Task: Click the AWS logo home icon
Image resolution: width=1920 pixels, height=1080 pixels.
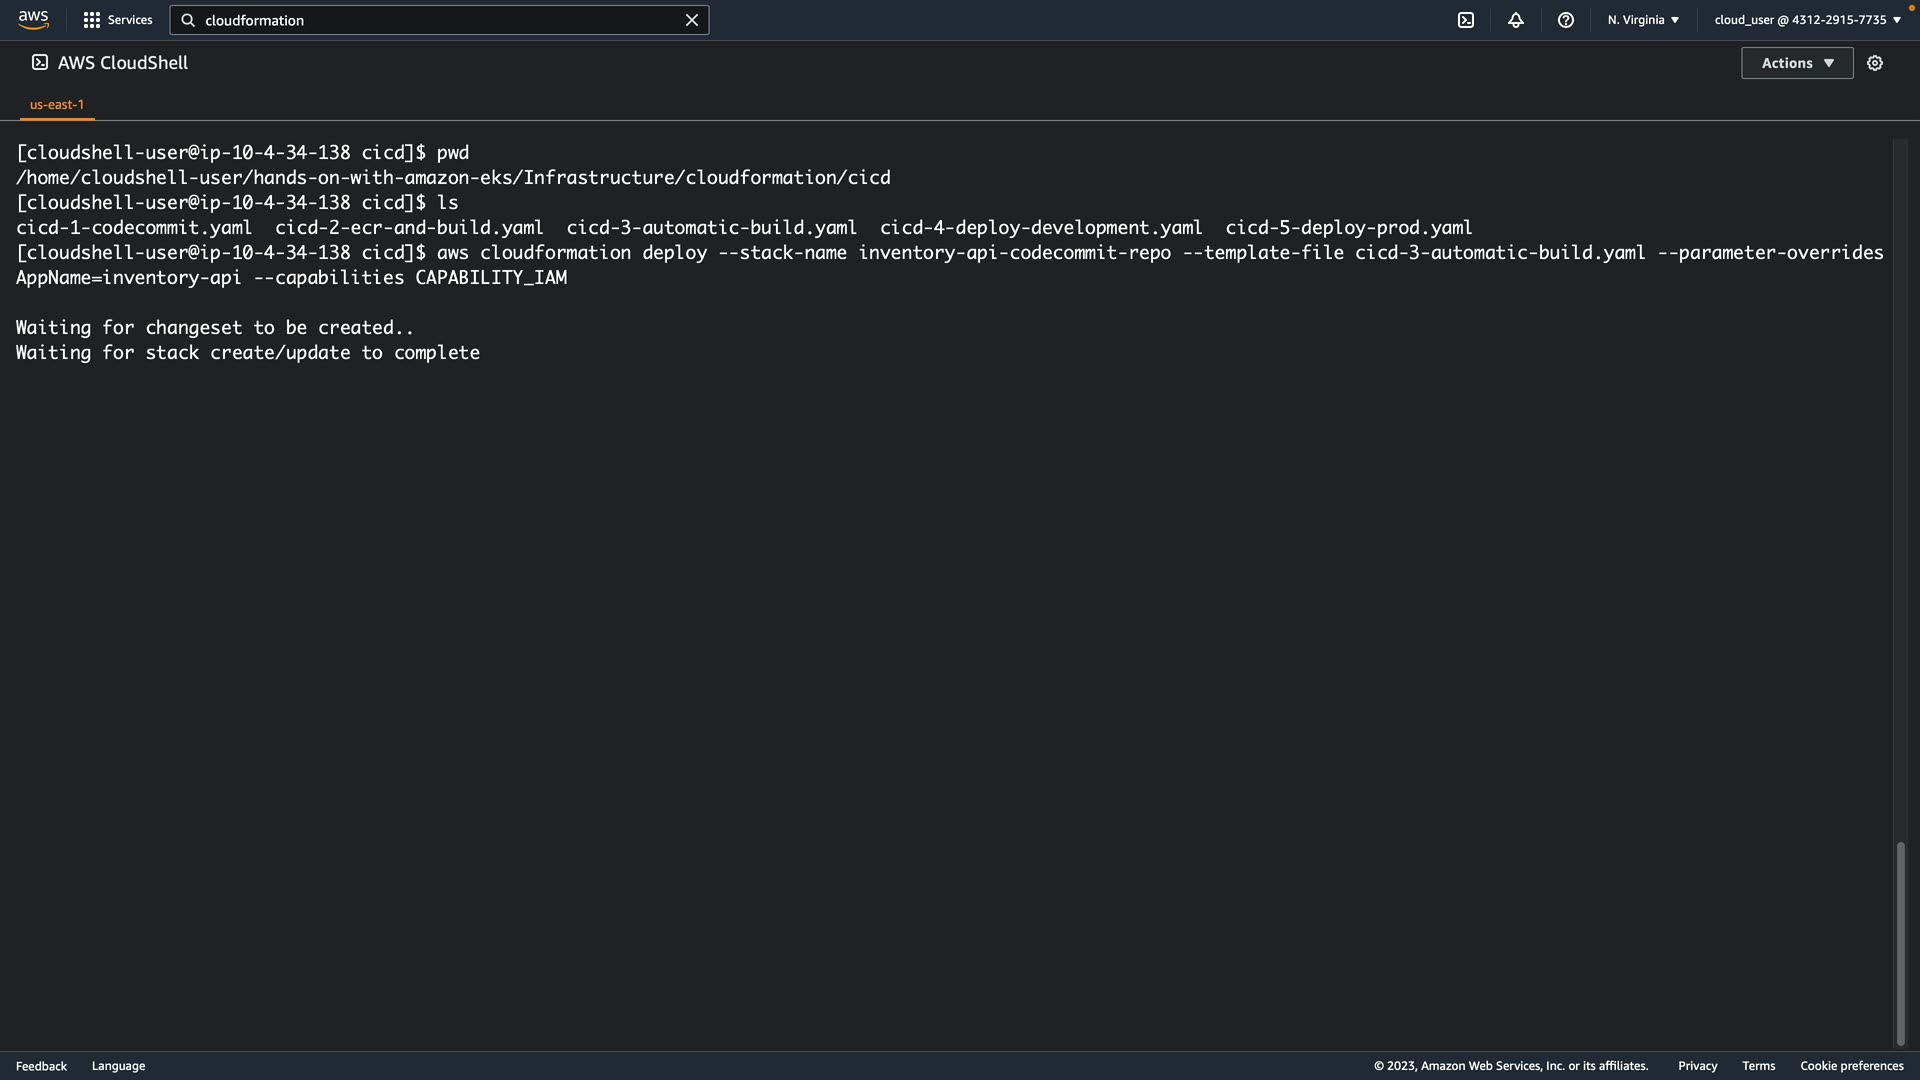Action: click(x=33, y=20)
